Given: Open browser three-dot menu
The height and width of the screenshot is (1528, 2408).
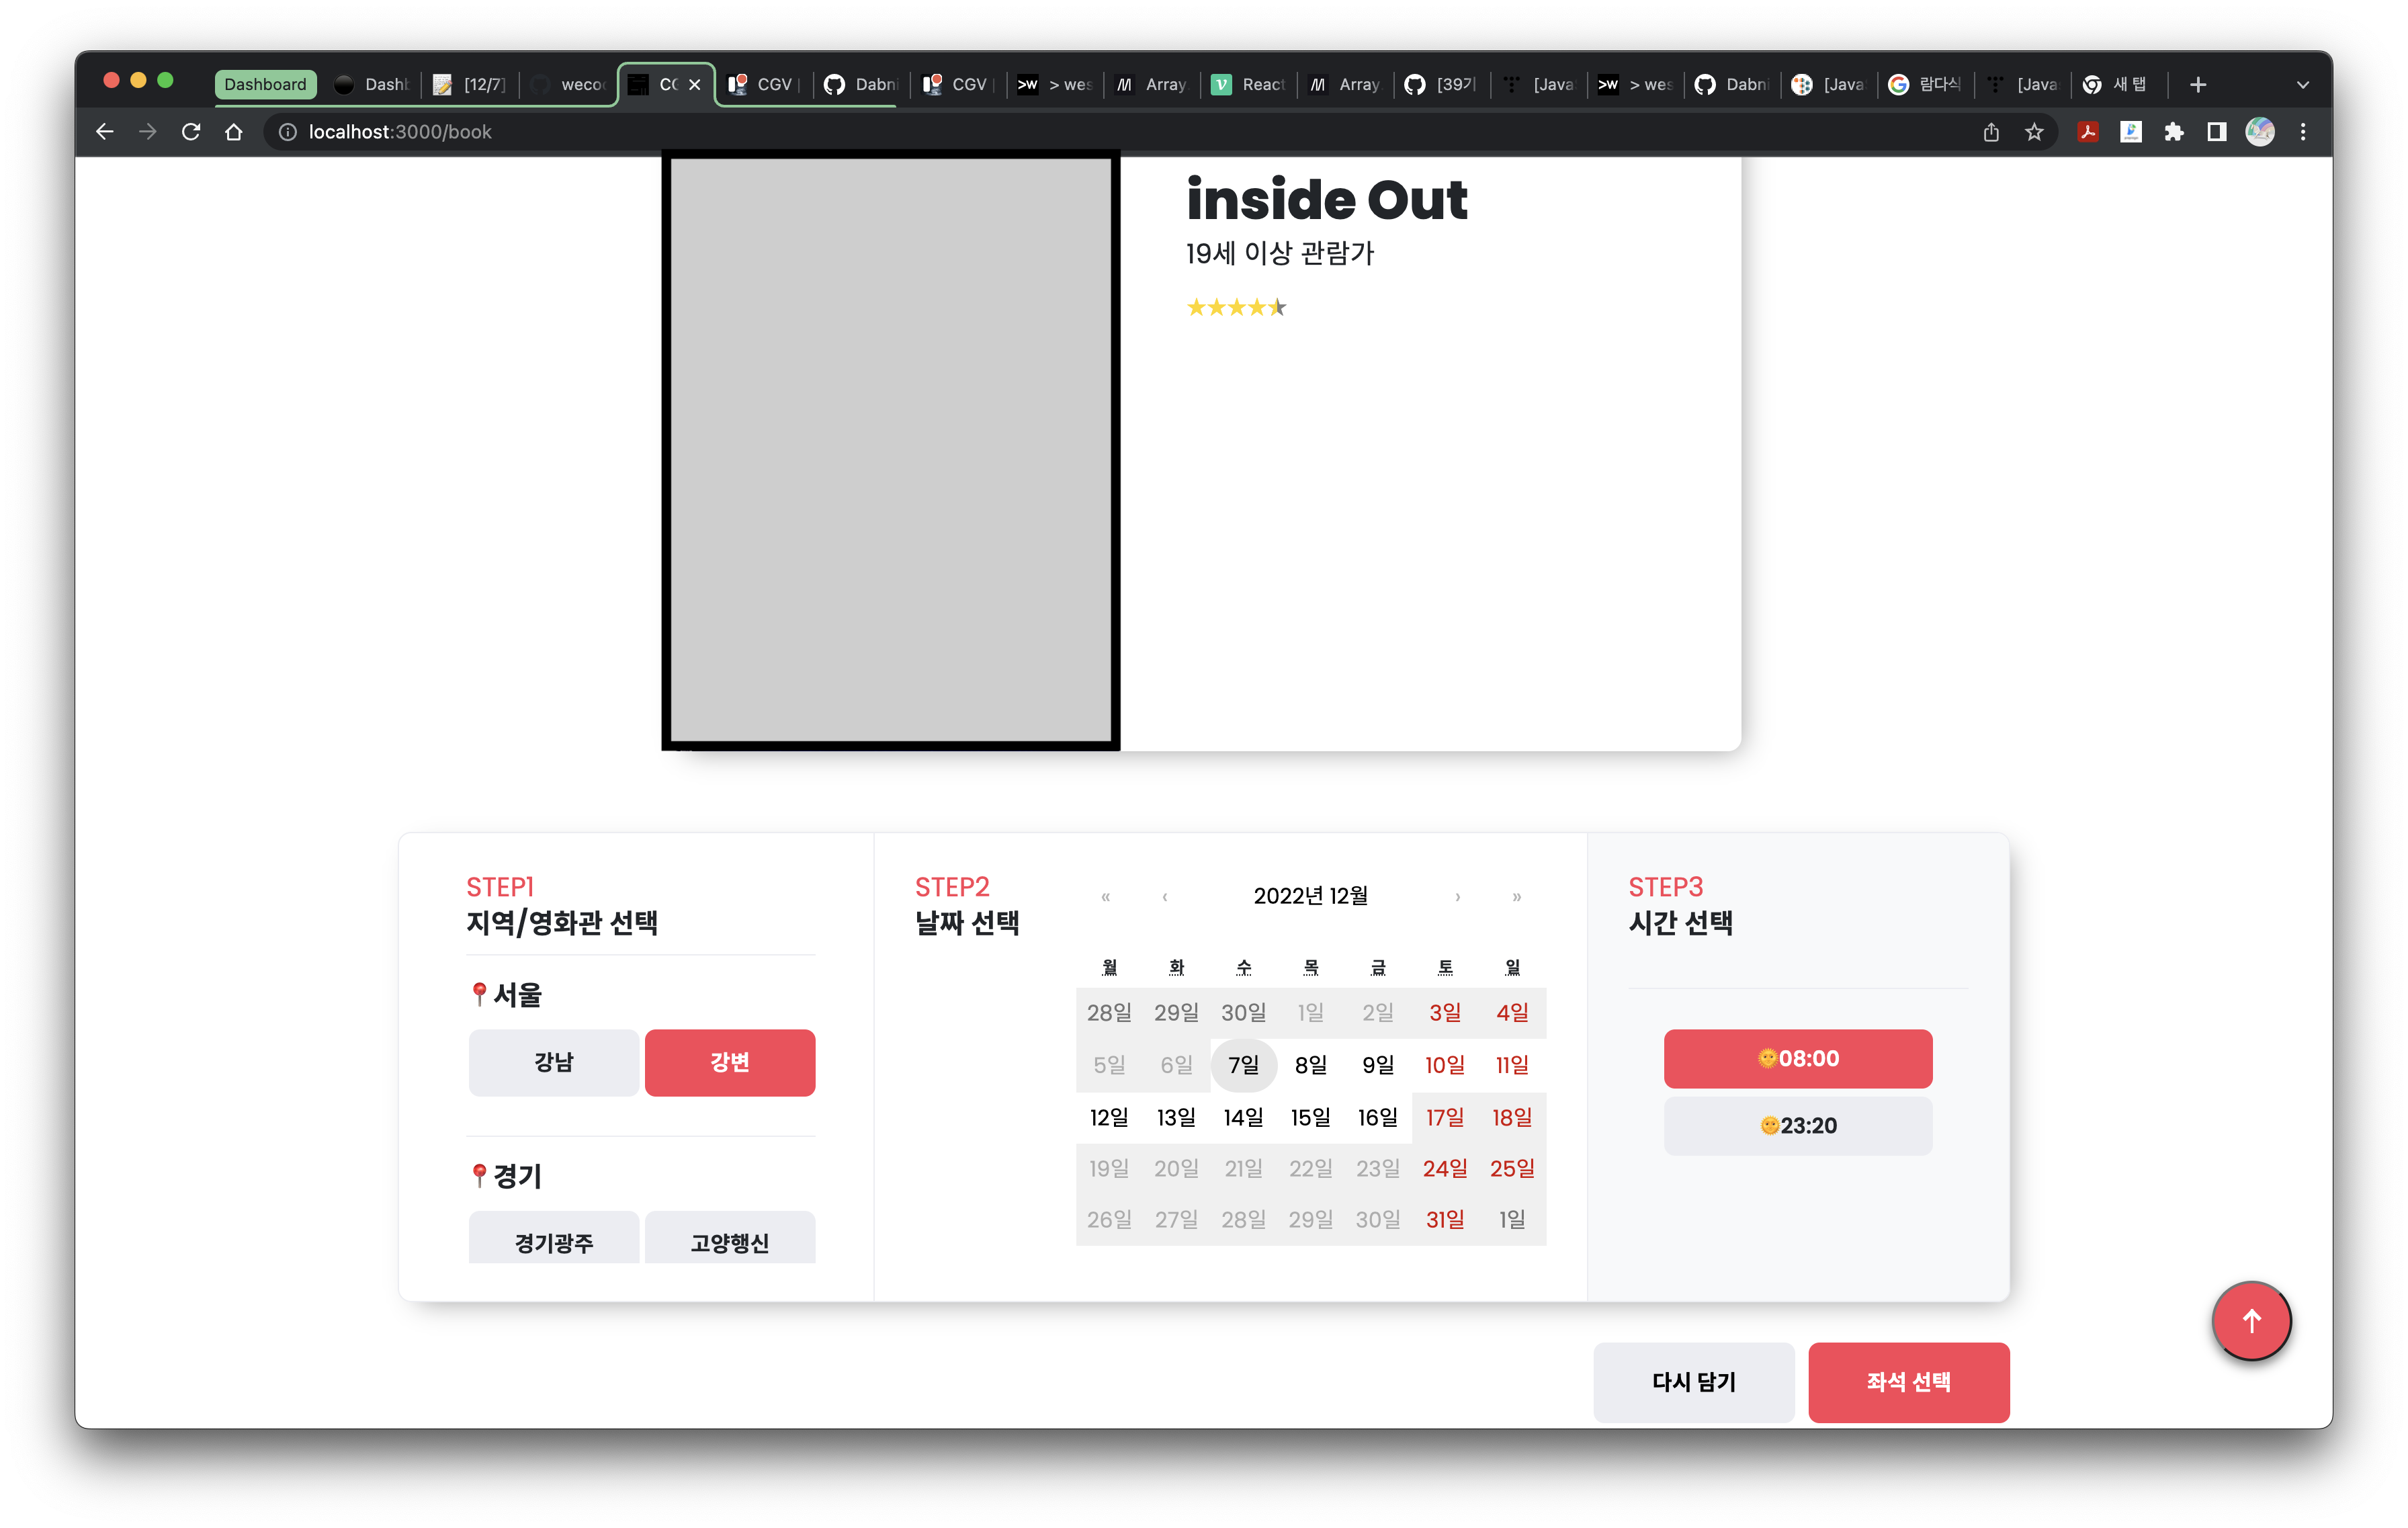Looking at the screenshot, I should click(x=2303, y=132).
